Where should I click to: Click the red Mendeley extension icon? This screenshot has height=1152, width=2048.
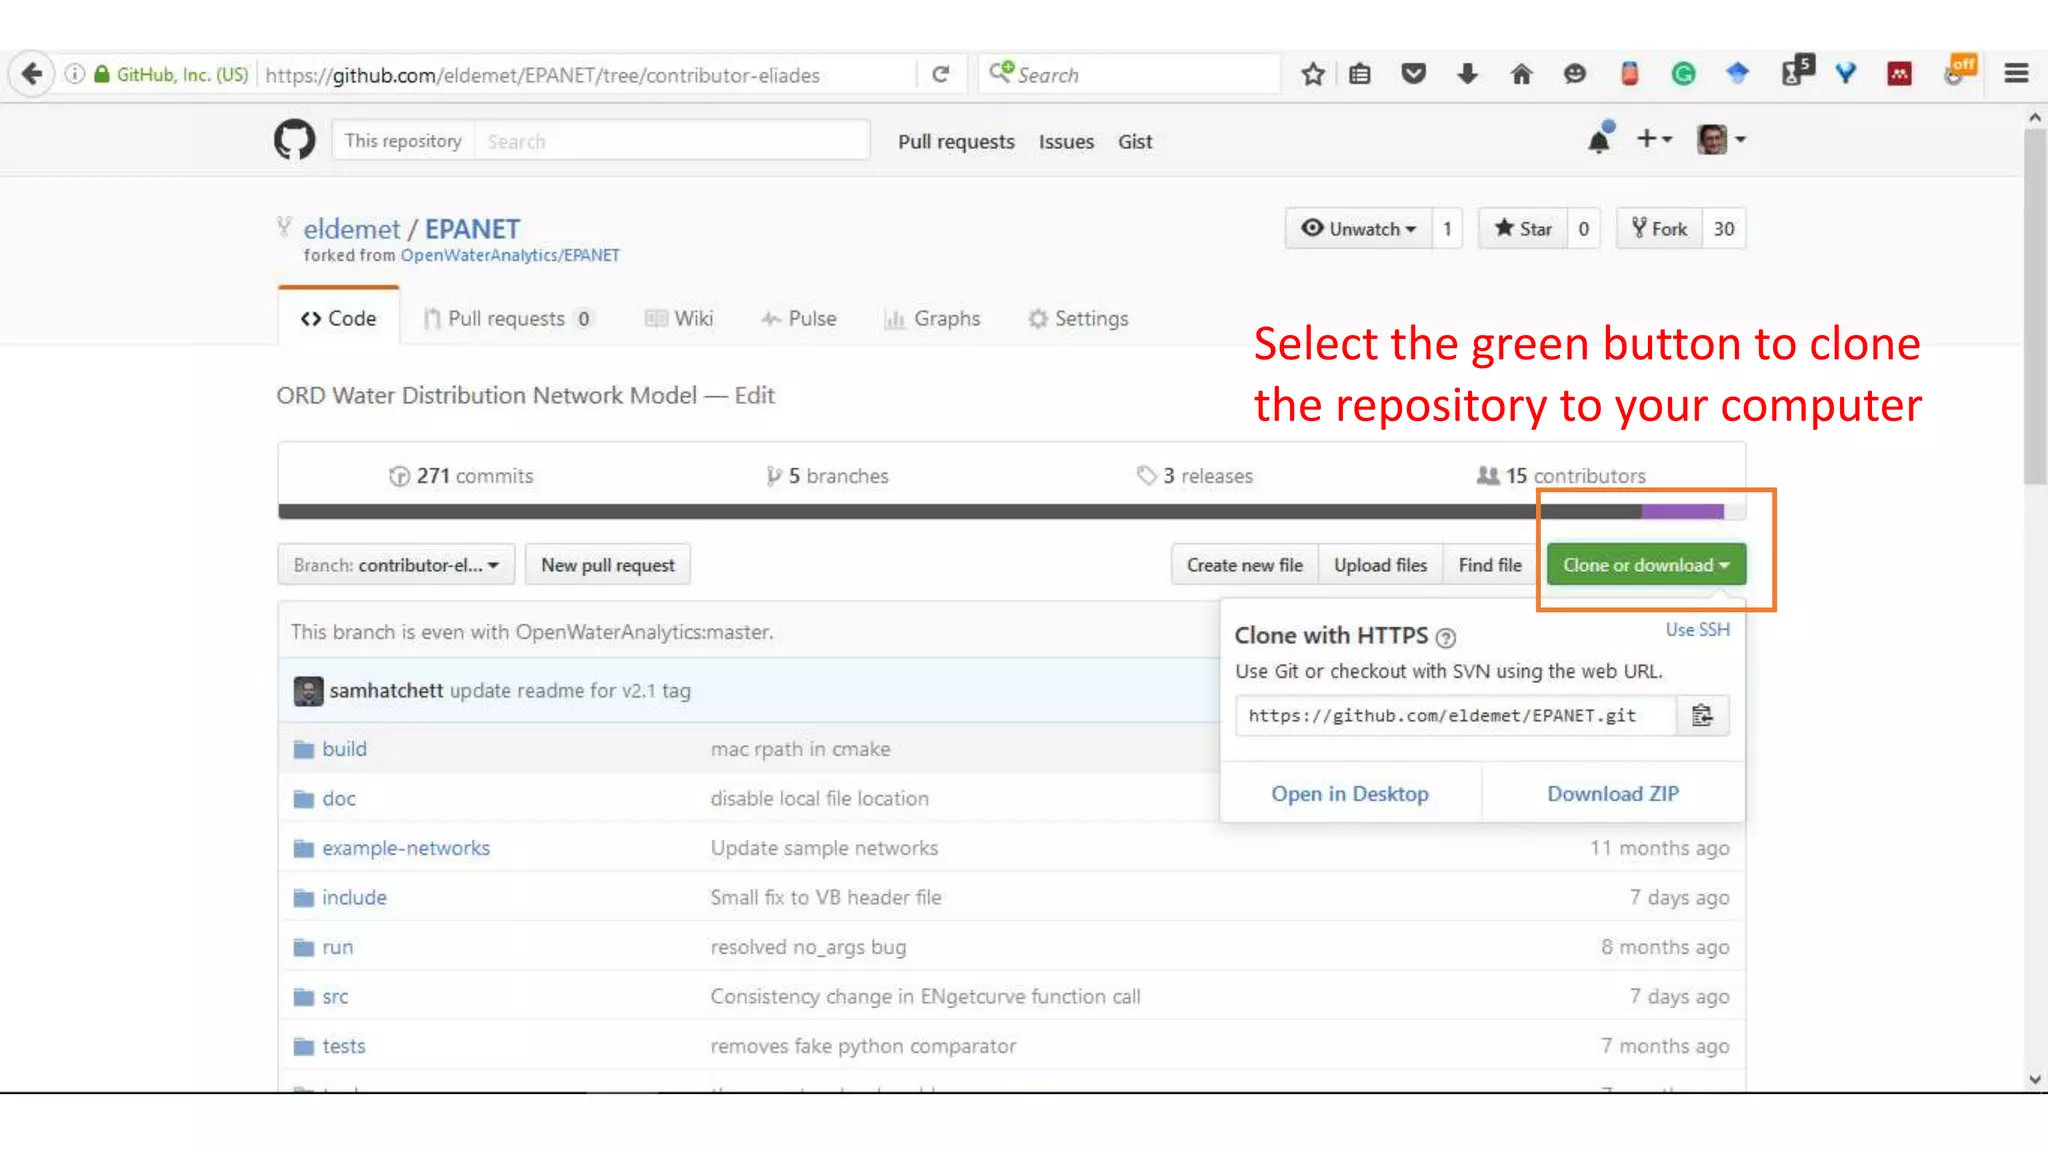1899,74
